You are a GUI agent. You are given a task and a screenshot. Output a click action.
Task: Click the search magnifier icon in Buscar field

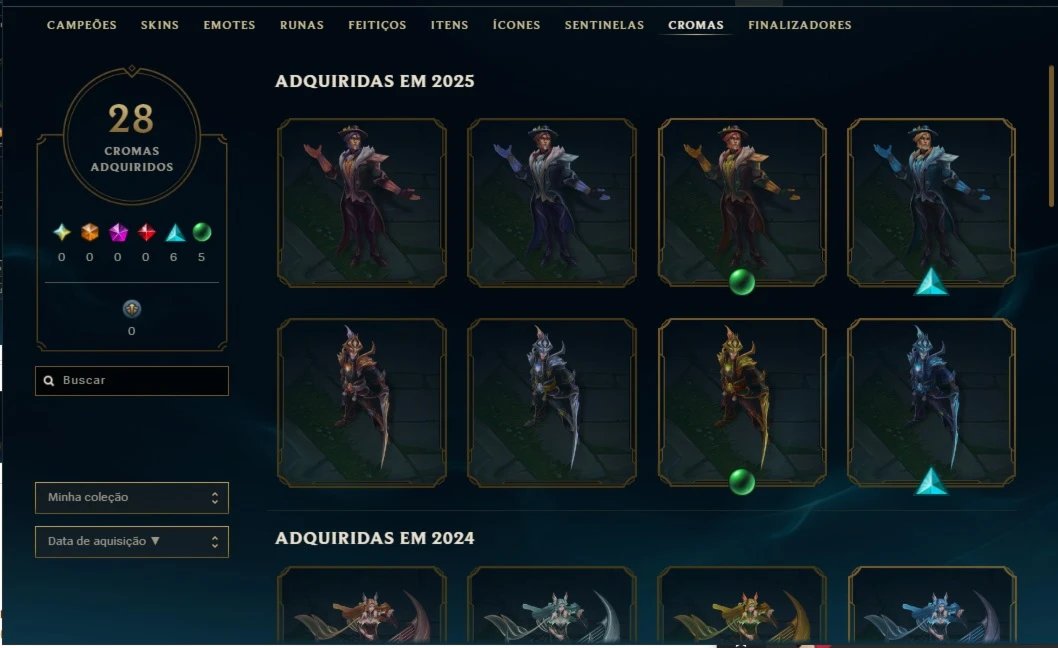pyautogui.click(x=49, y=381)
